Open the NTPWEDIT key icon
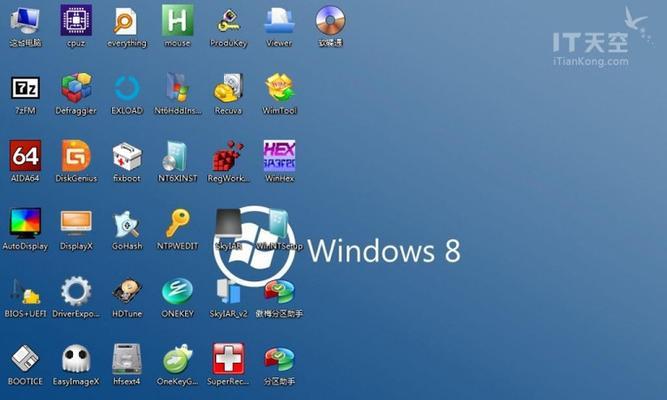Image resolution: width=667 pixels, height=400 pixels. click(x=177, y=223)
